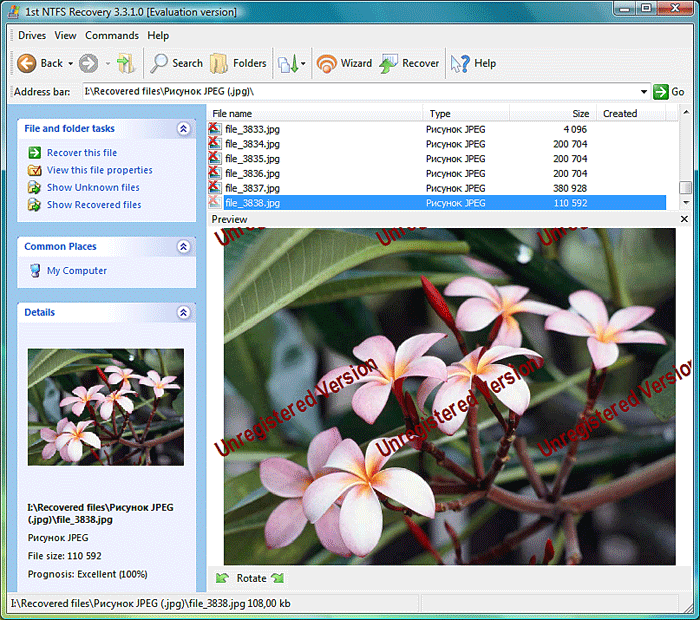Open the Commands menu
The width and height of the screenshot is (700, 620).
tap(112, 36)
